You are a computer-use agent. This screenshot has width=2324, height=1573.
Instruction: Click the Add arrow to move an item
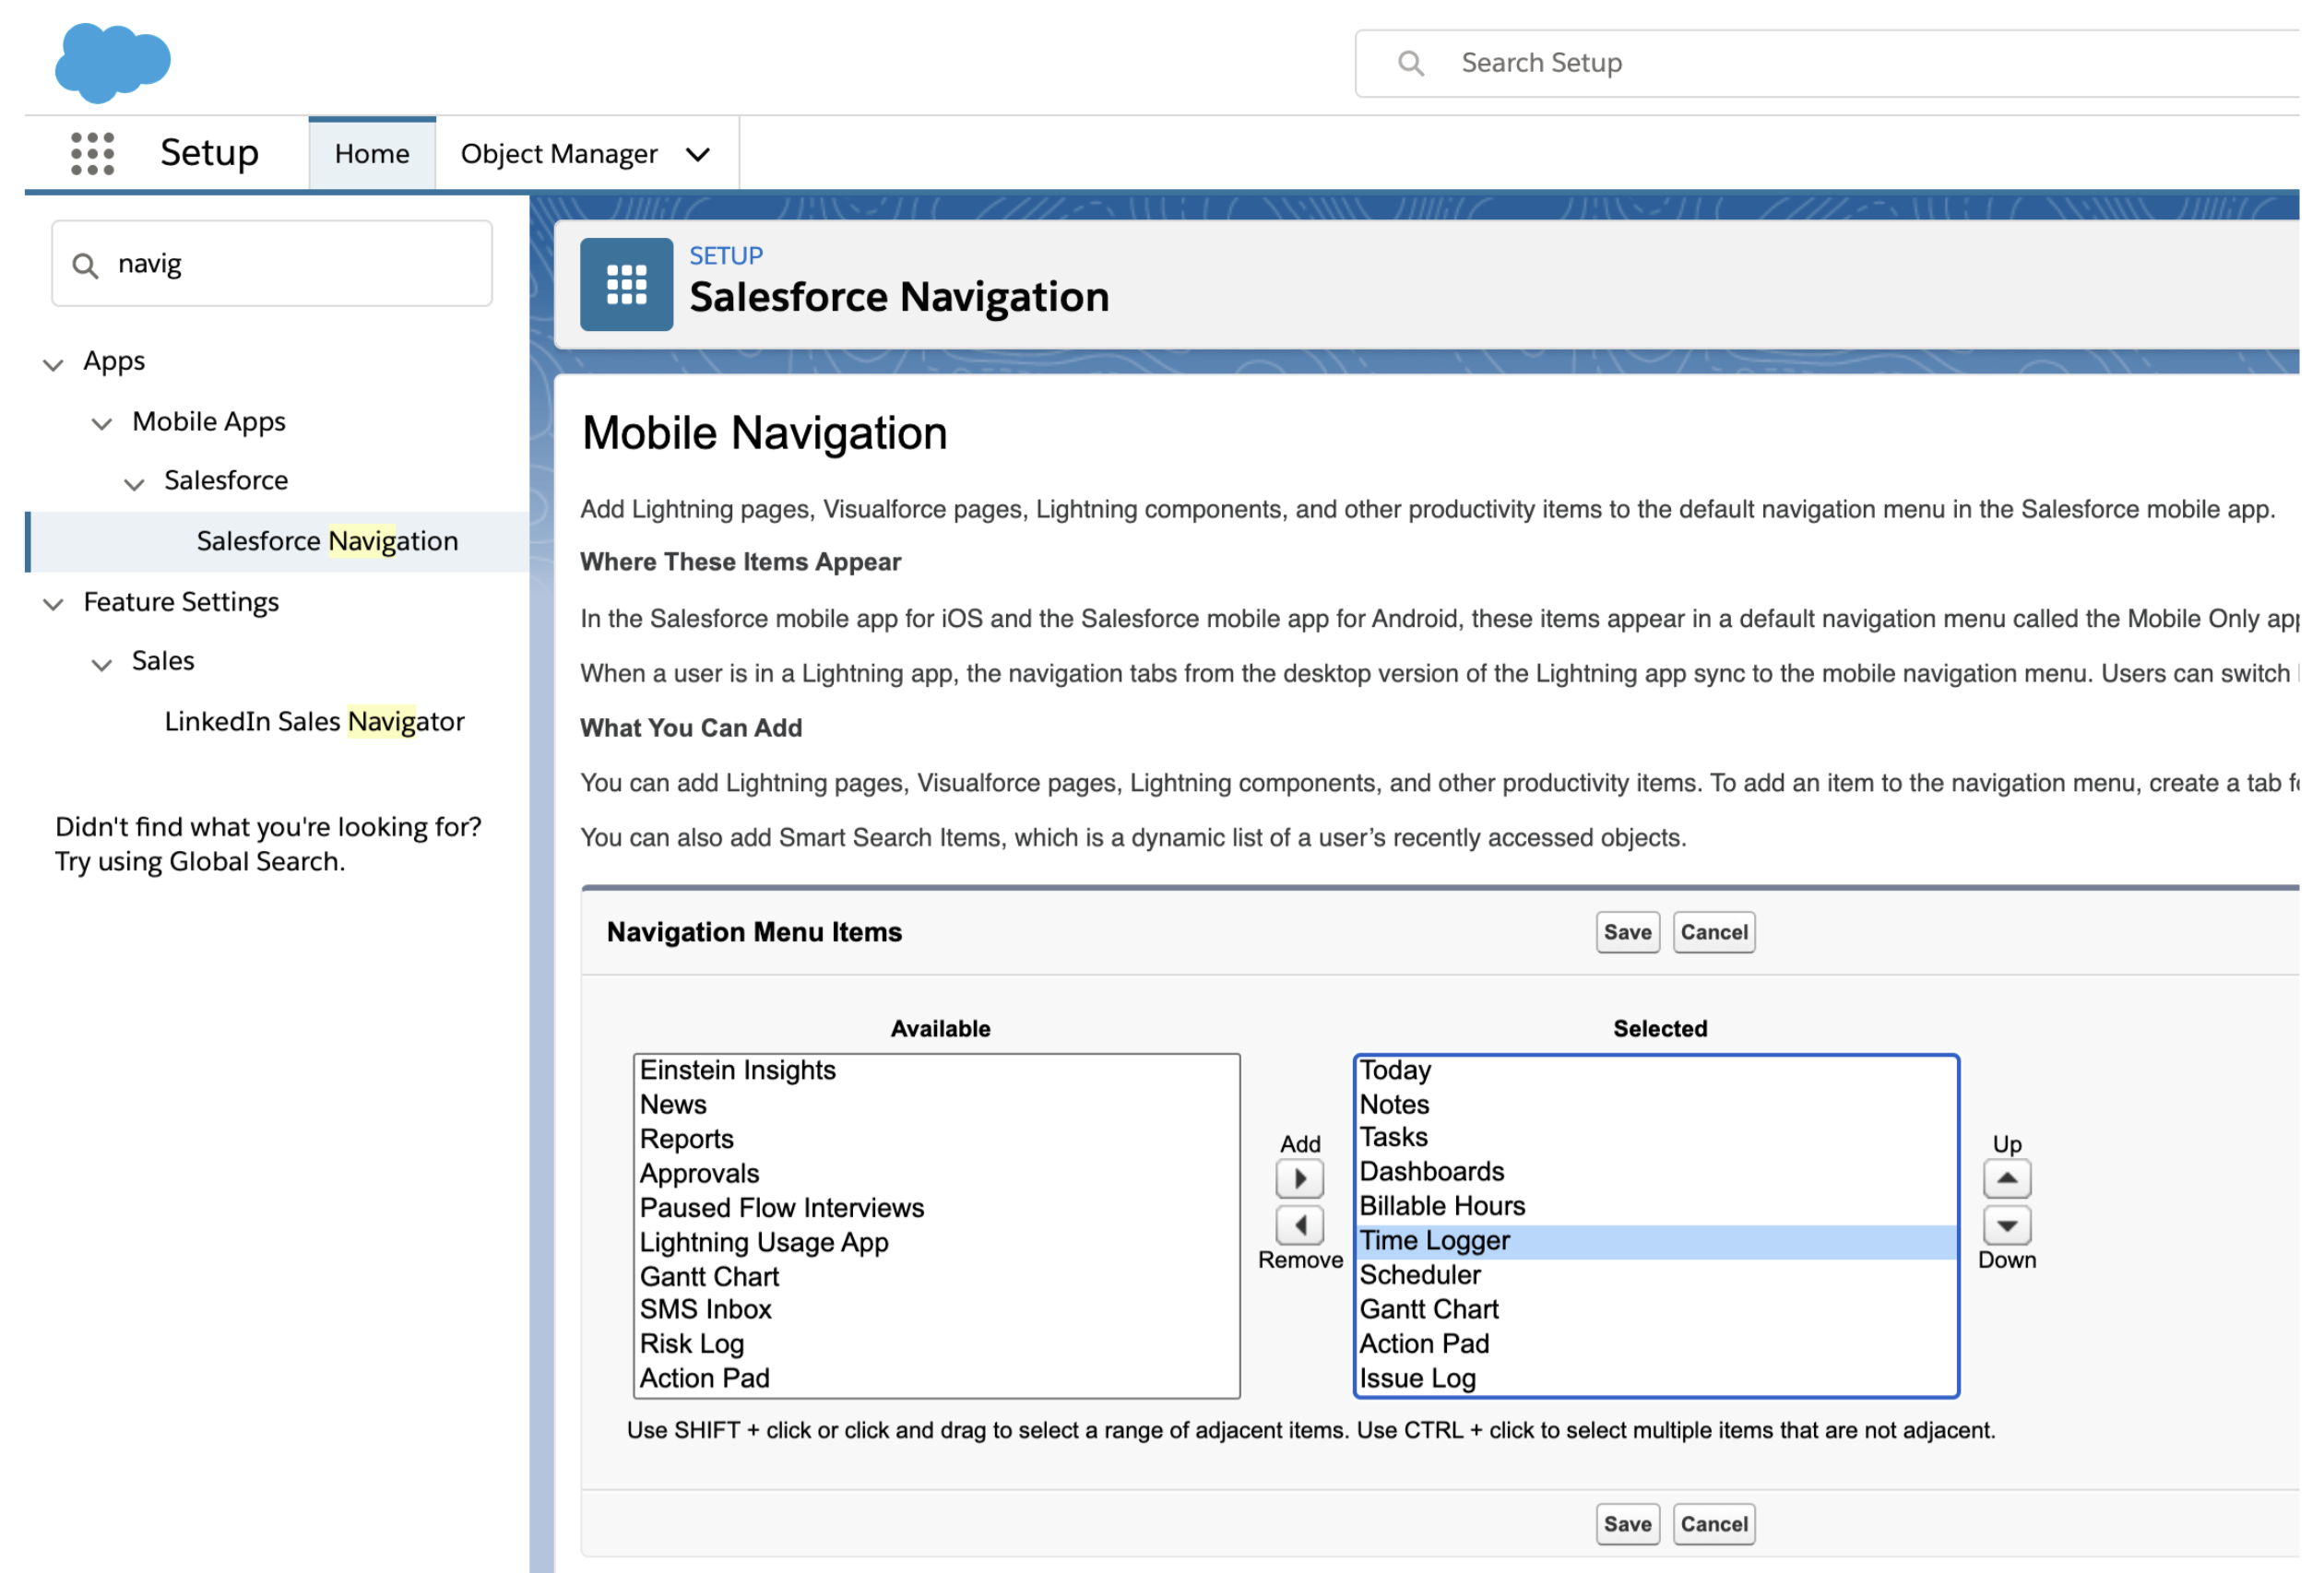pos(1299,1178)
